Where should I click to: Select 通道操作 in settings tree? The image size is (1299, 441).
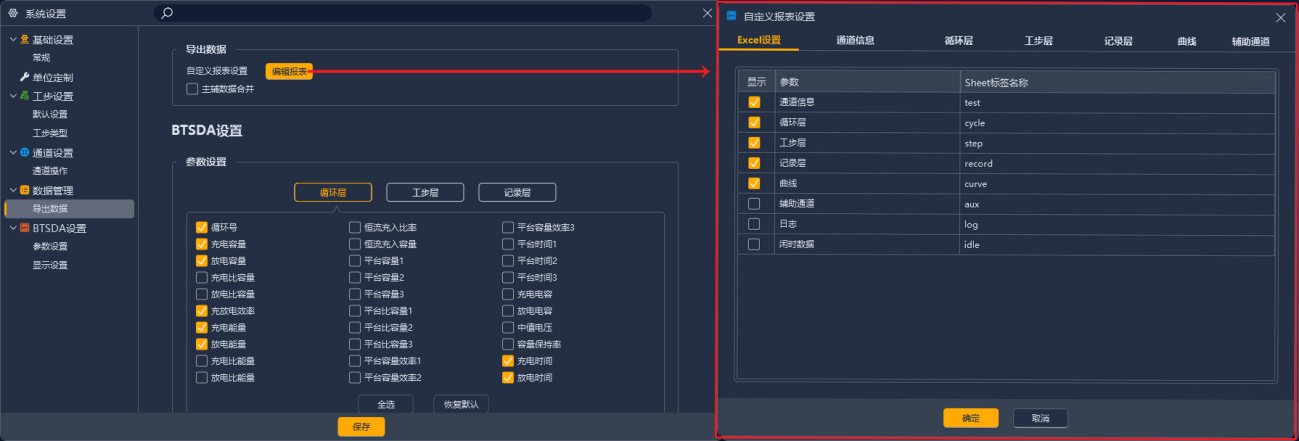click(x=50, y=171)
